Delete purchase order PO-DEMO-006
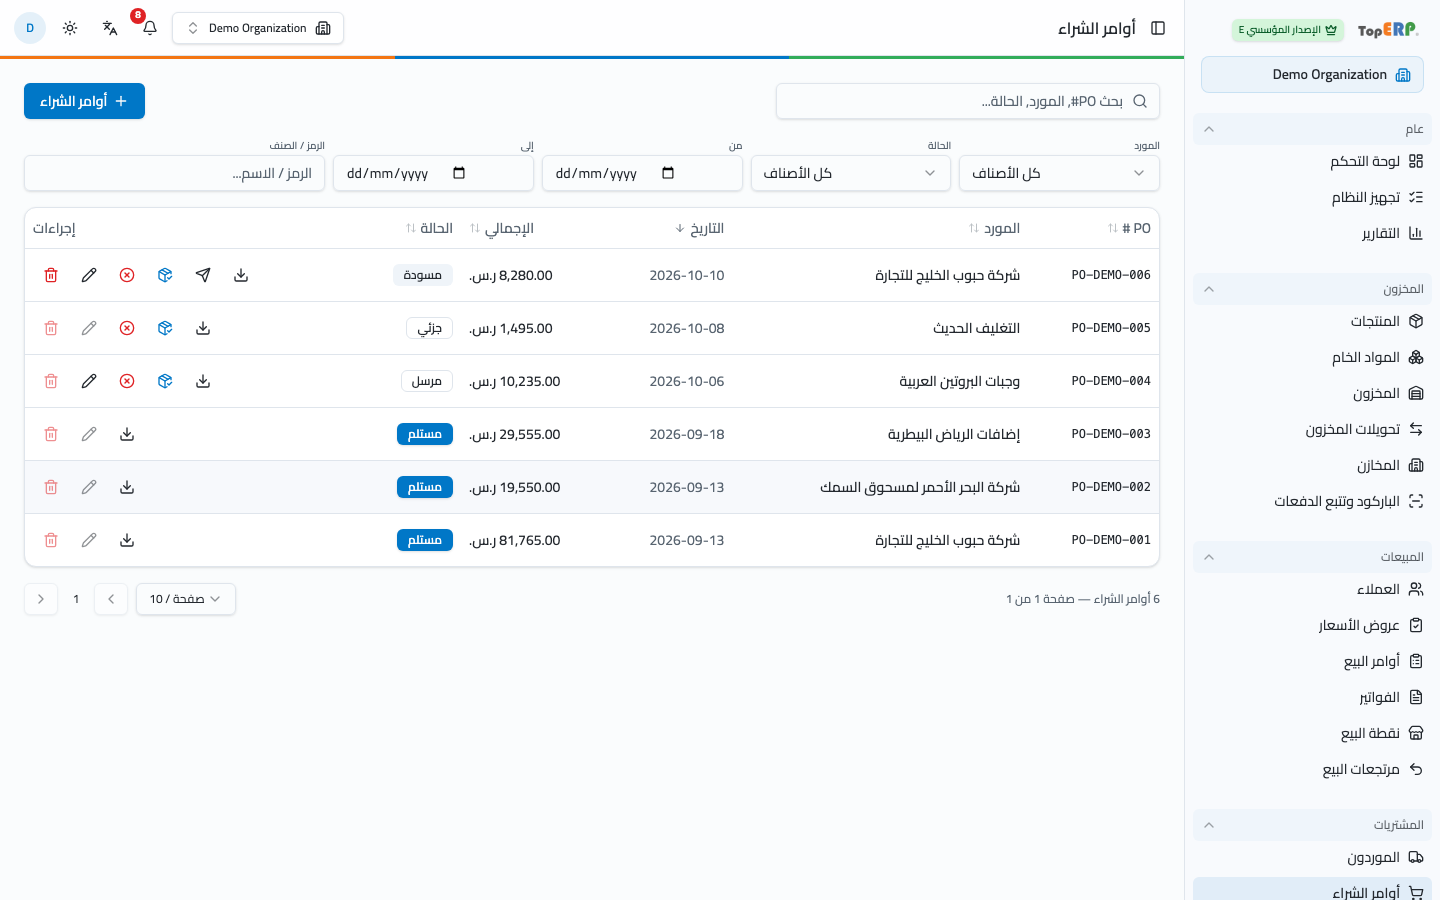1440x900 pixels. coord(51,275)
